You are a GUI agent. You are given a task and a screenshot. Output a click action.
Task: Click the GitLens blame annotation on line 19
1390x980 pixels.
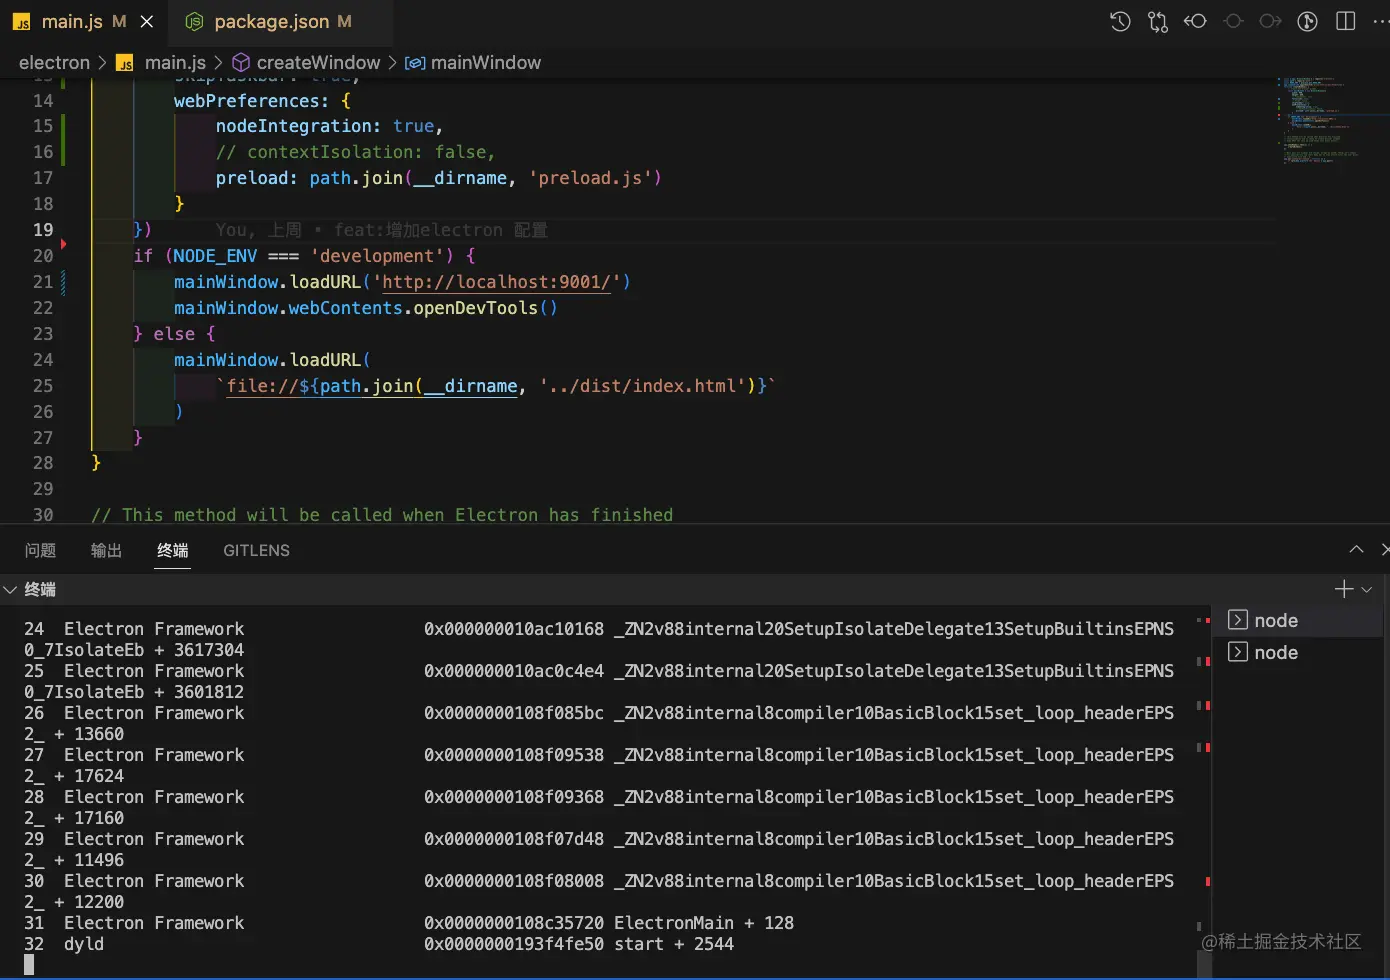(x=381, y=230)
